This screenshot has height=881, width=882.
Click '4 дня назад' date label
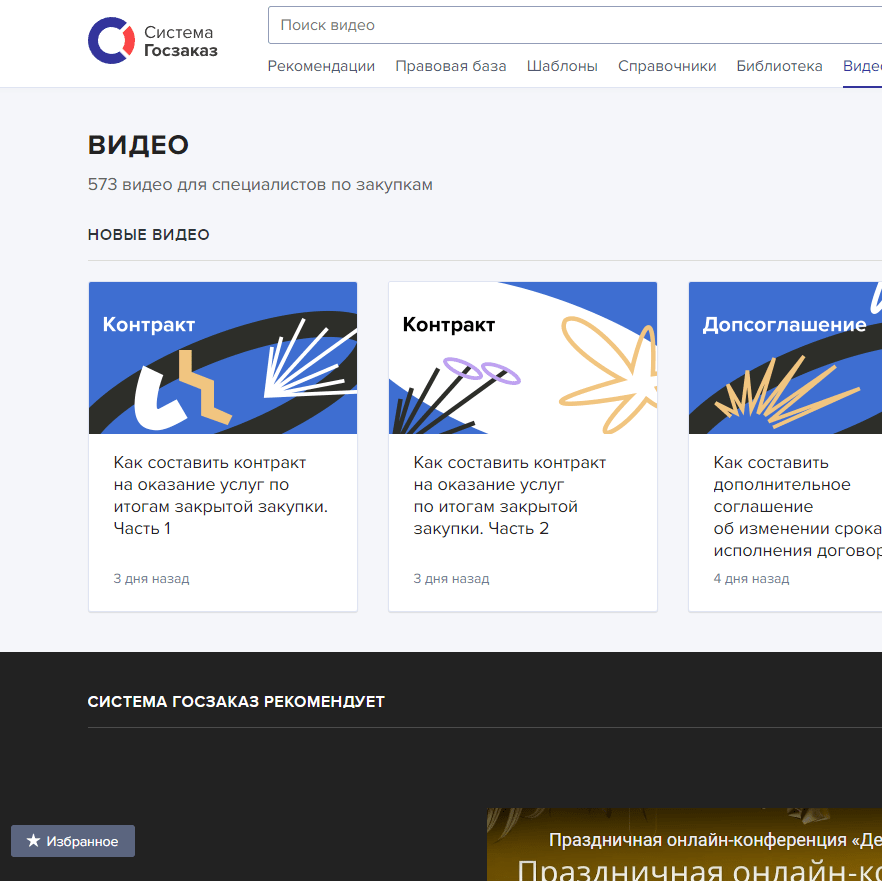click(751, 578)
